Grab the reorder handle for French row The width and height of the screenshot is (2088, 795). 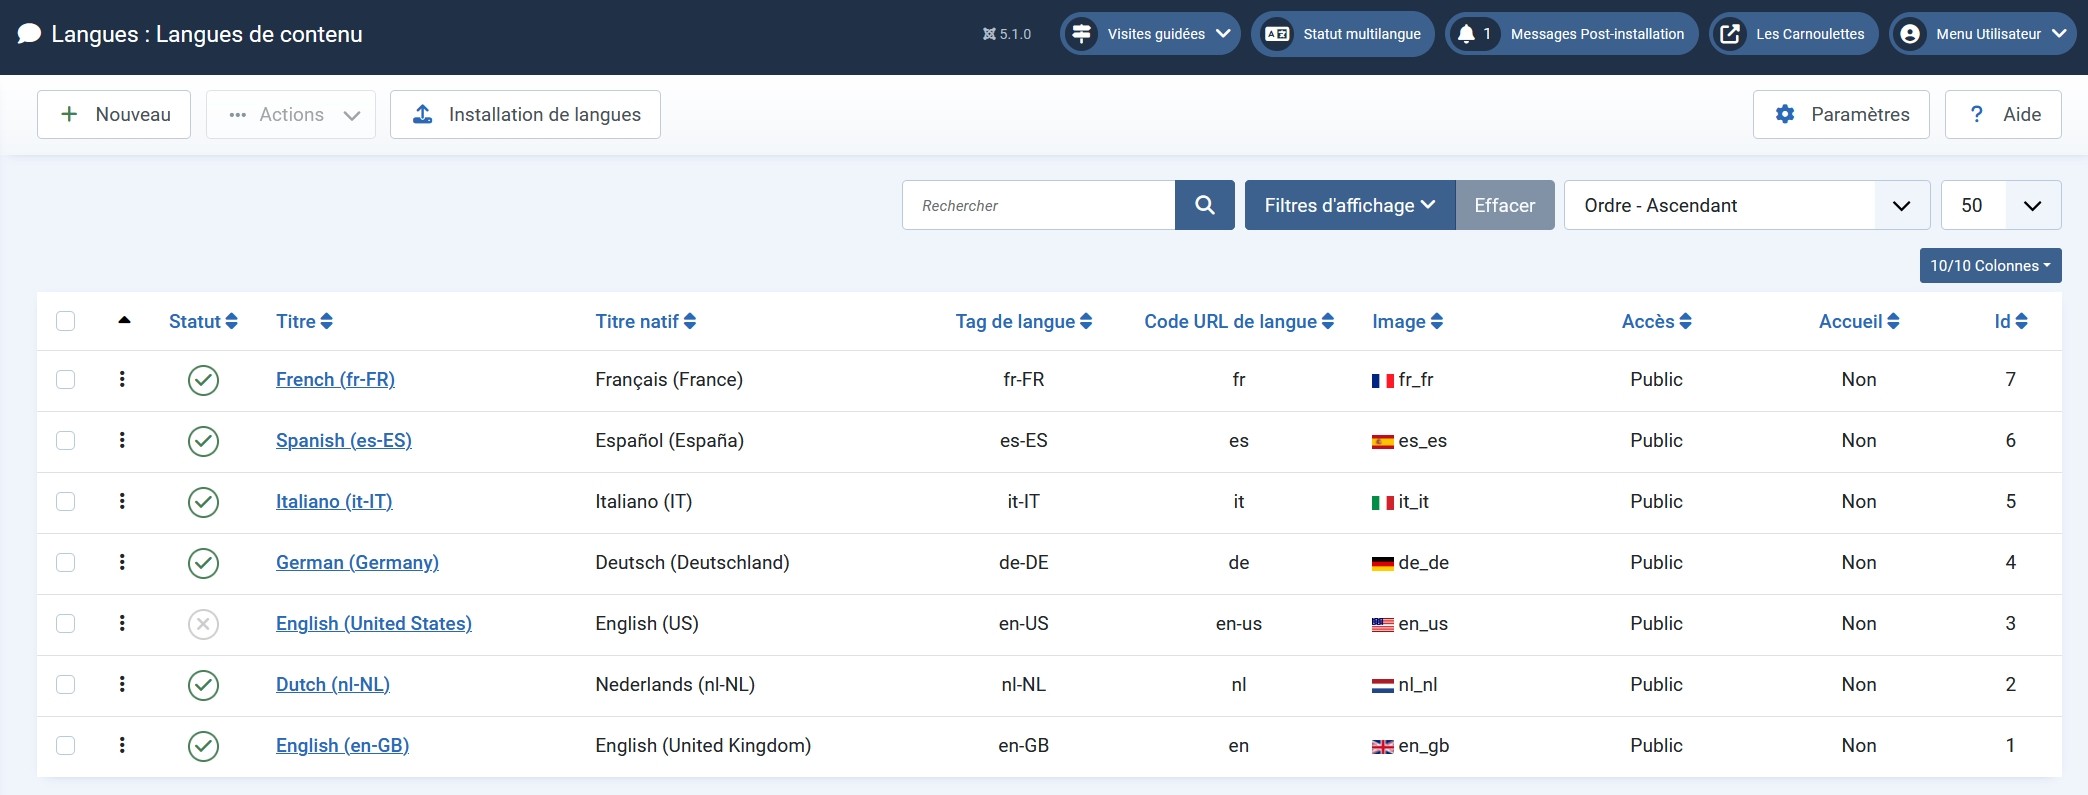point(122,379)
